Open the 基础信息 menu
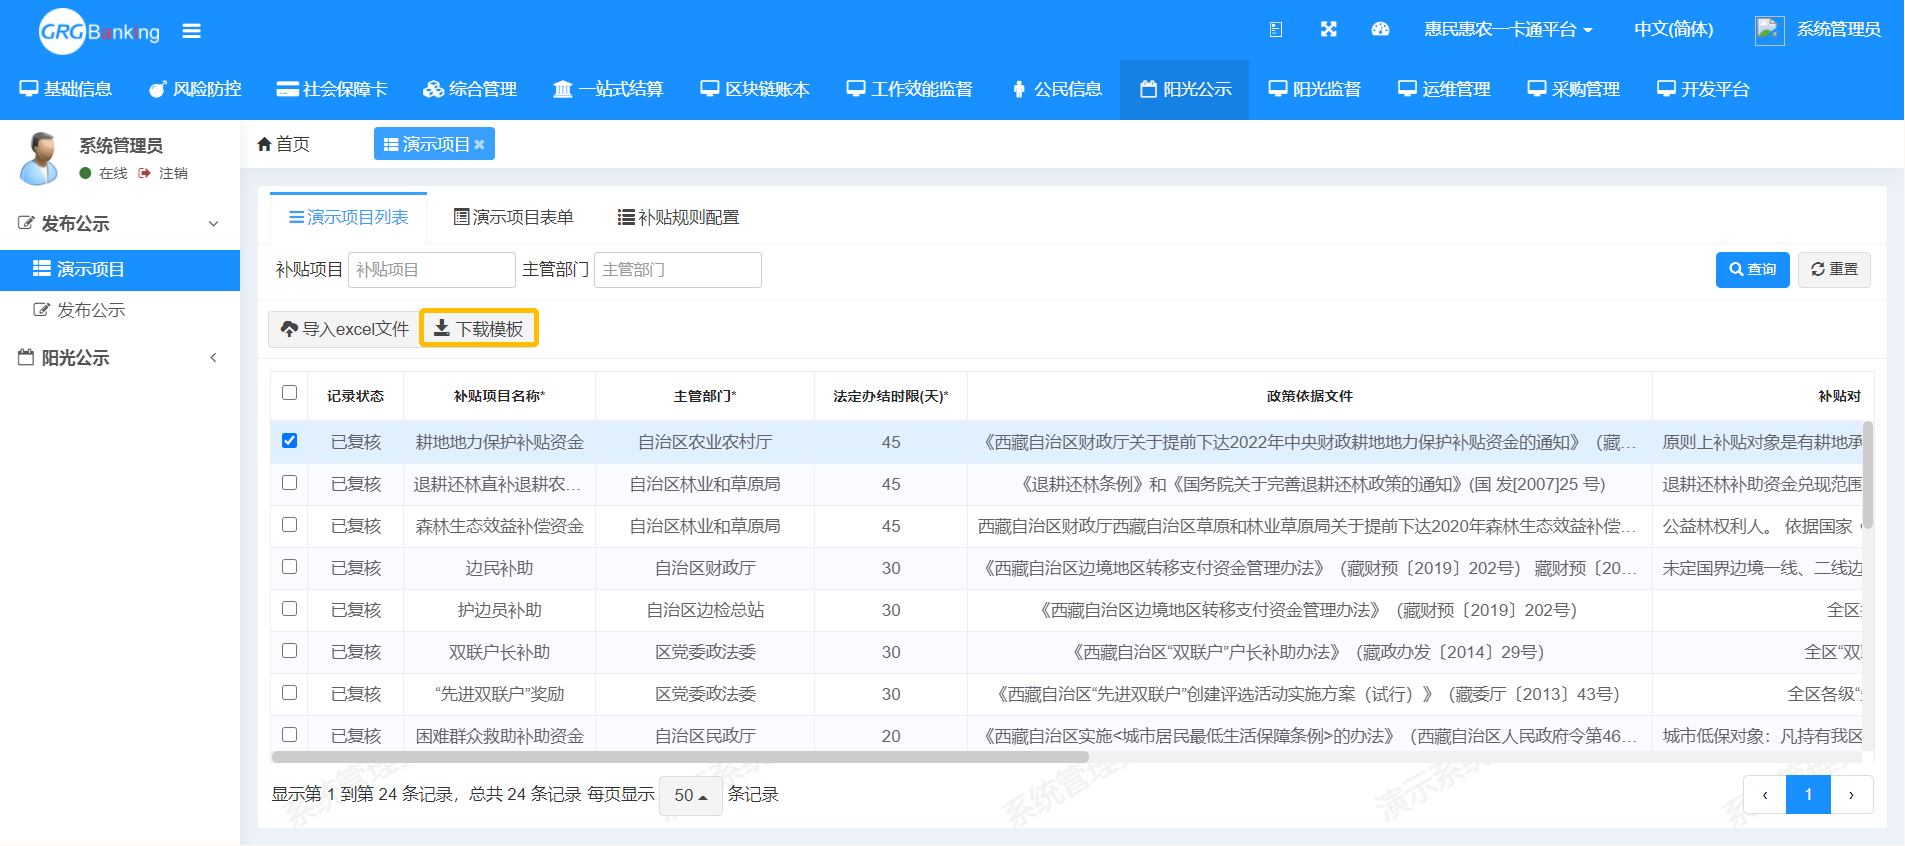The height and width of the screenshot is (846, 1905). 66,89
